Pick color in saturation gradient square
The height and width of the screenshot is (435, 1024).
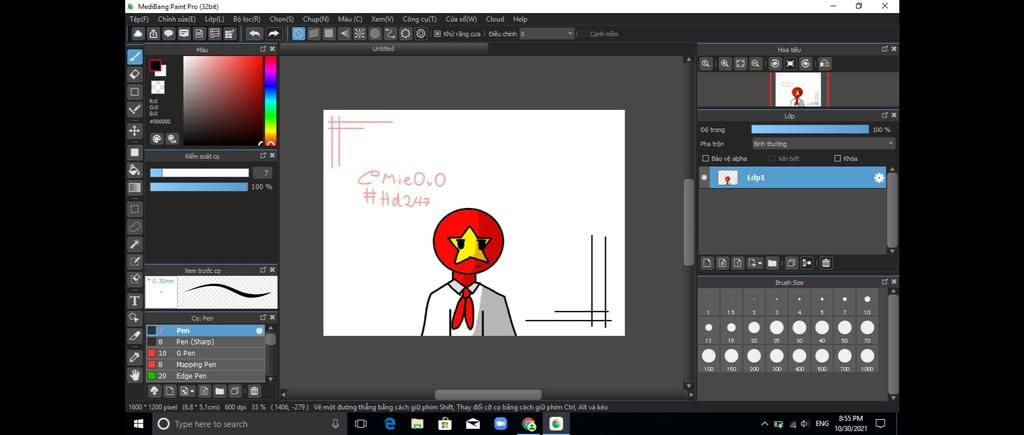coord(223,101)
